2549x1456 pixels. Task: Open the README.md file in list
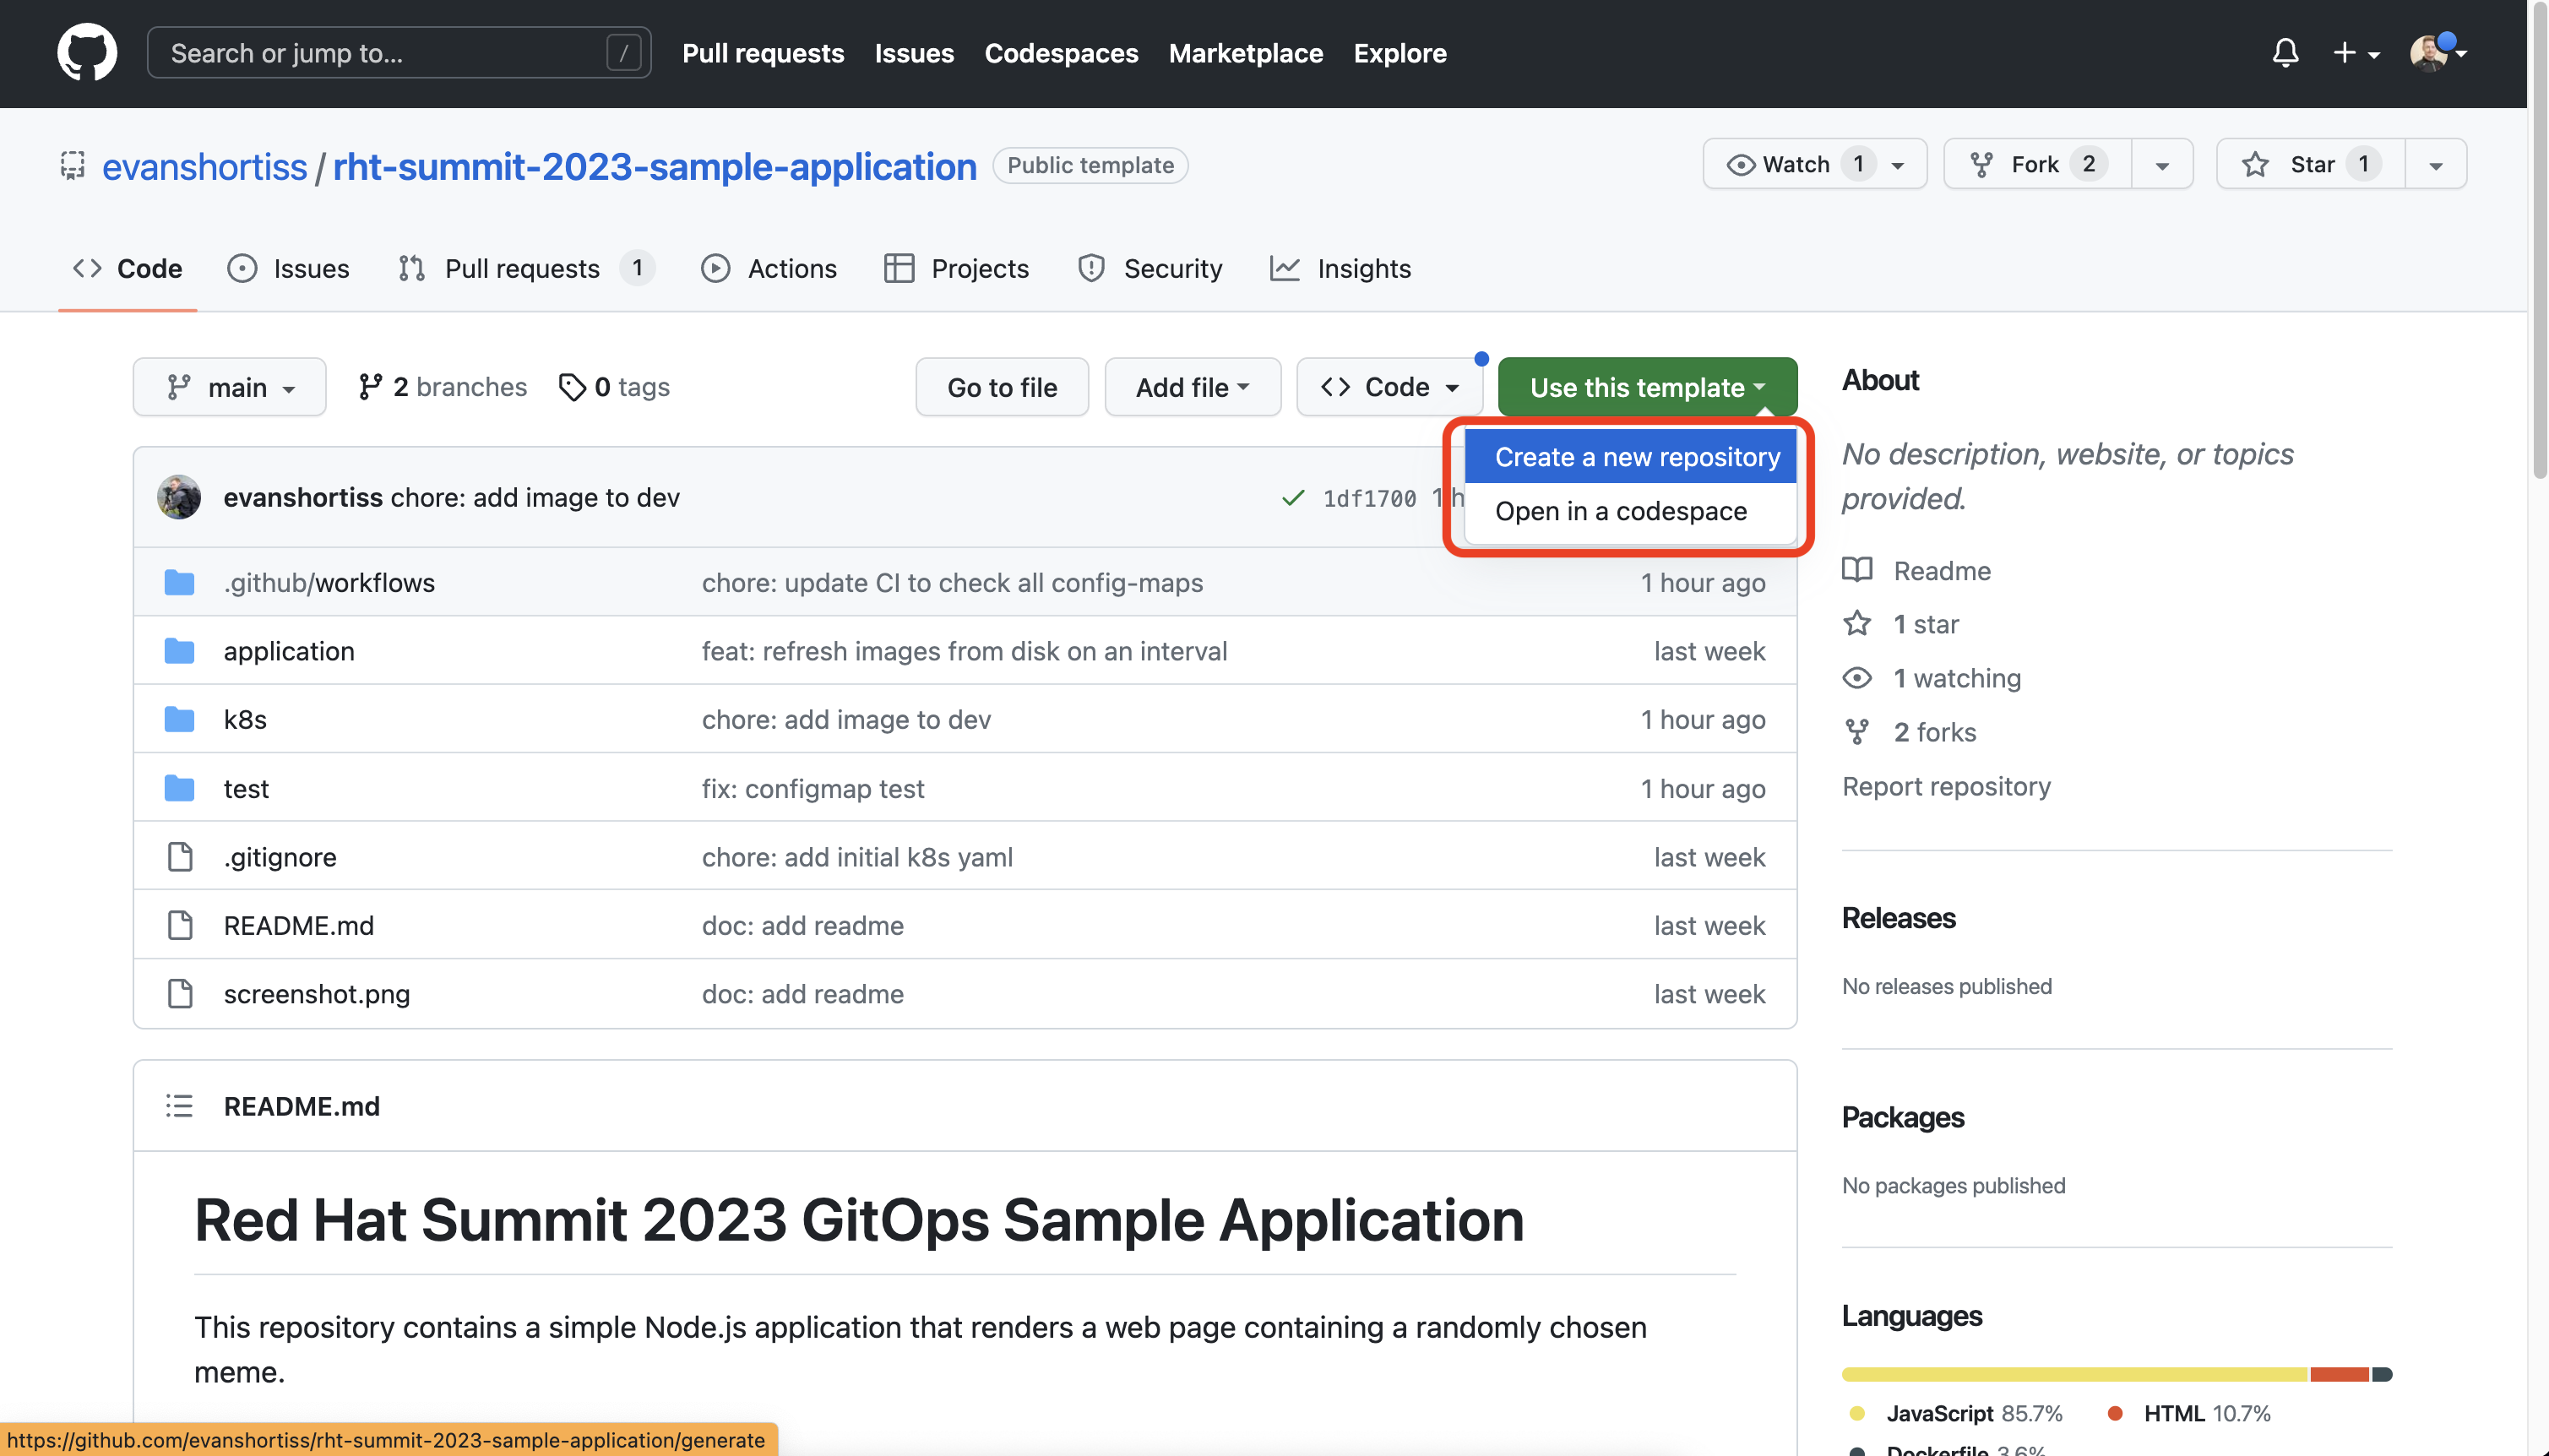click(x=299, y=925)
